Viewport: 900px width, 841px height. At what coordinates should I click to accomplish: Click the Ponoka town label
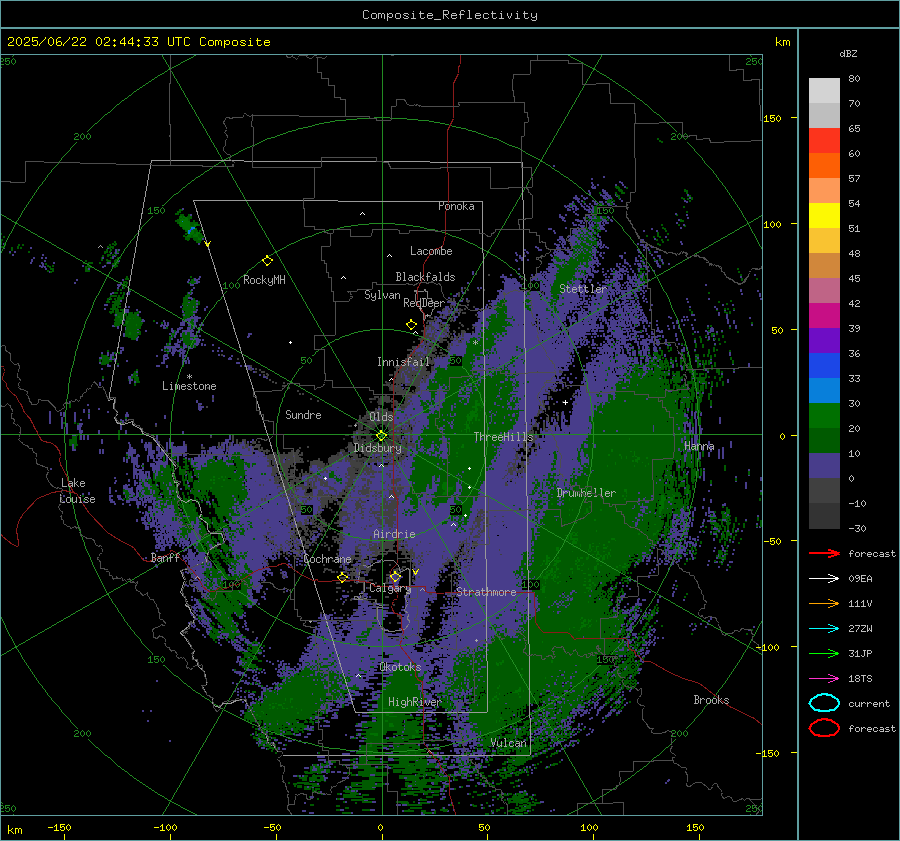point(456,206)
